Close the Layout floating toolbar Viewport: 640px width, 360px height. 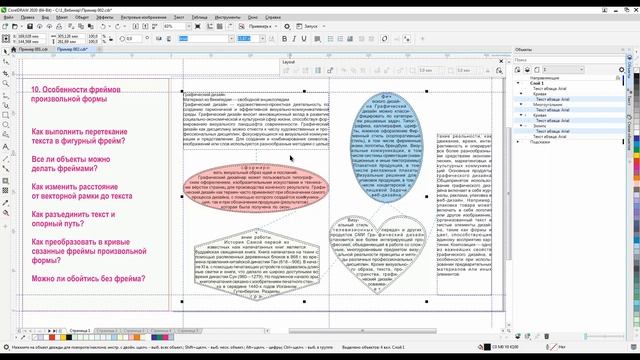(x=501, y=61)
